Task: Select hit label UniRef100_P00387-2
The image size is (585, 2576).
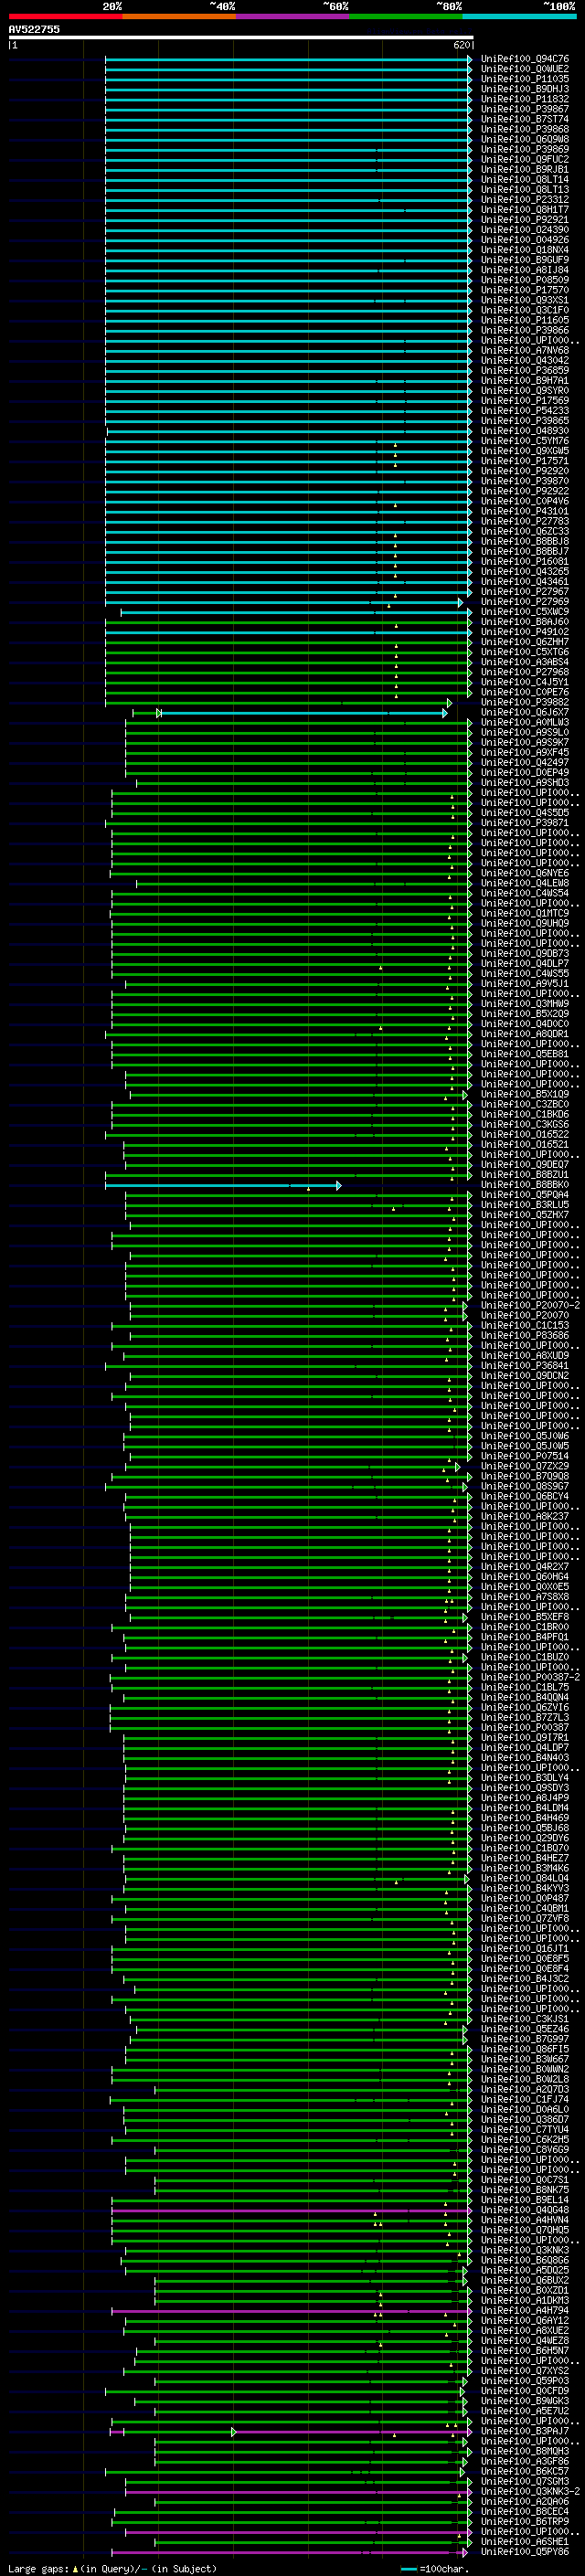Action: point(530,1677)
